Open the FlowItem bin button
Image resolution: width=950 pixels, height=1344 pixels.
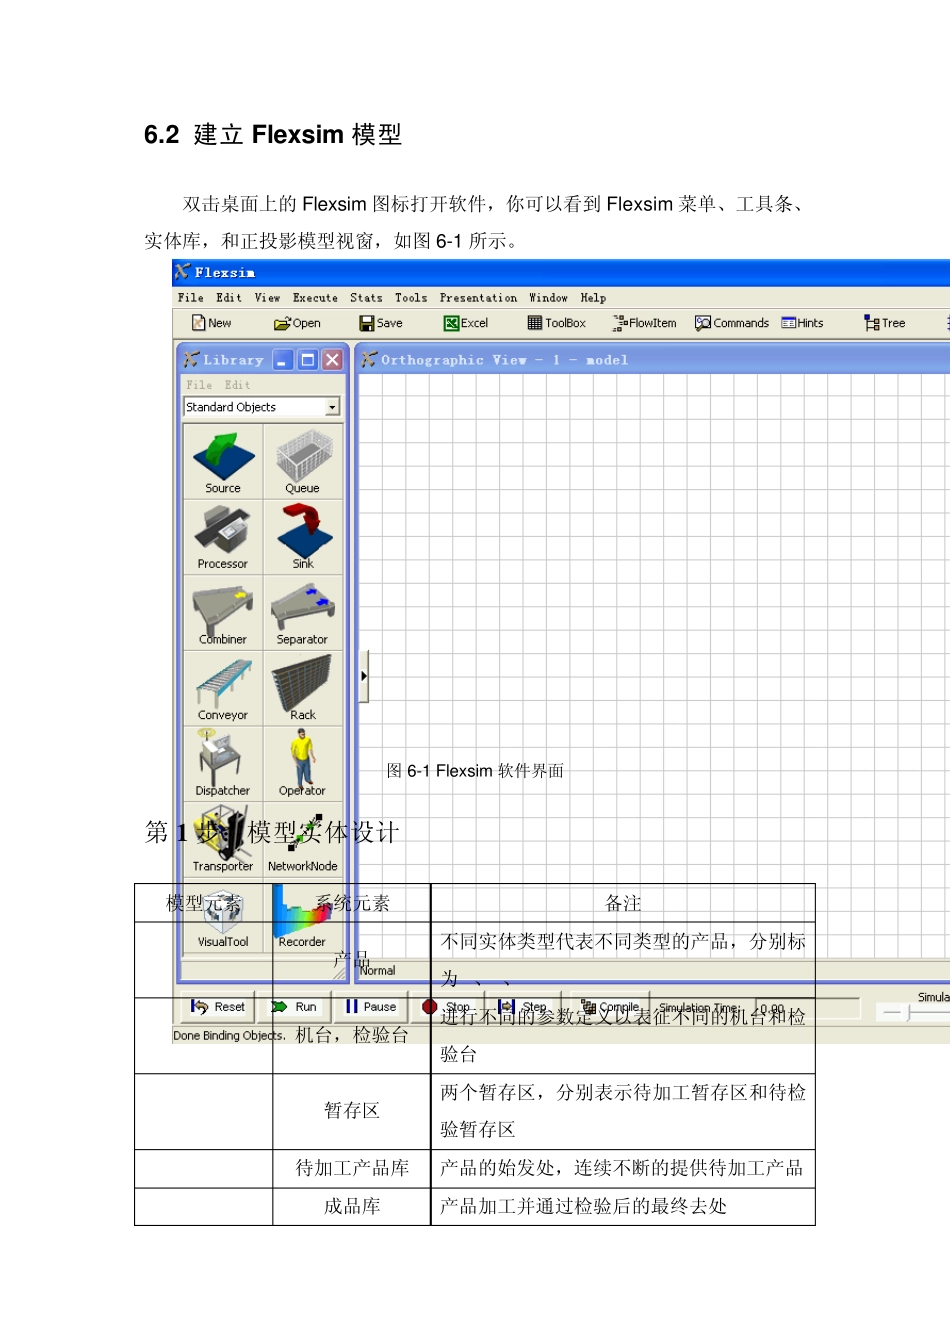pyautogui.click(x=645, y=323)
